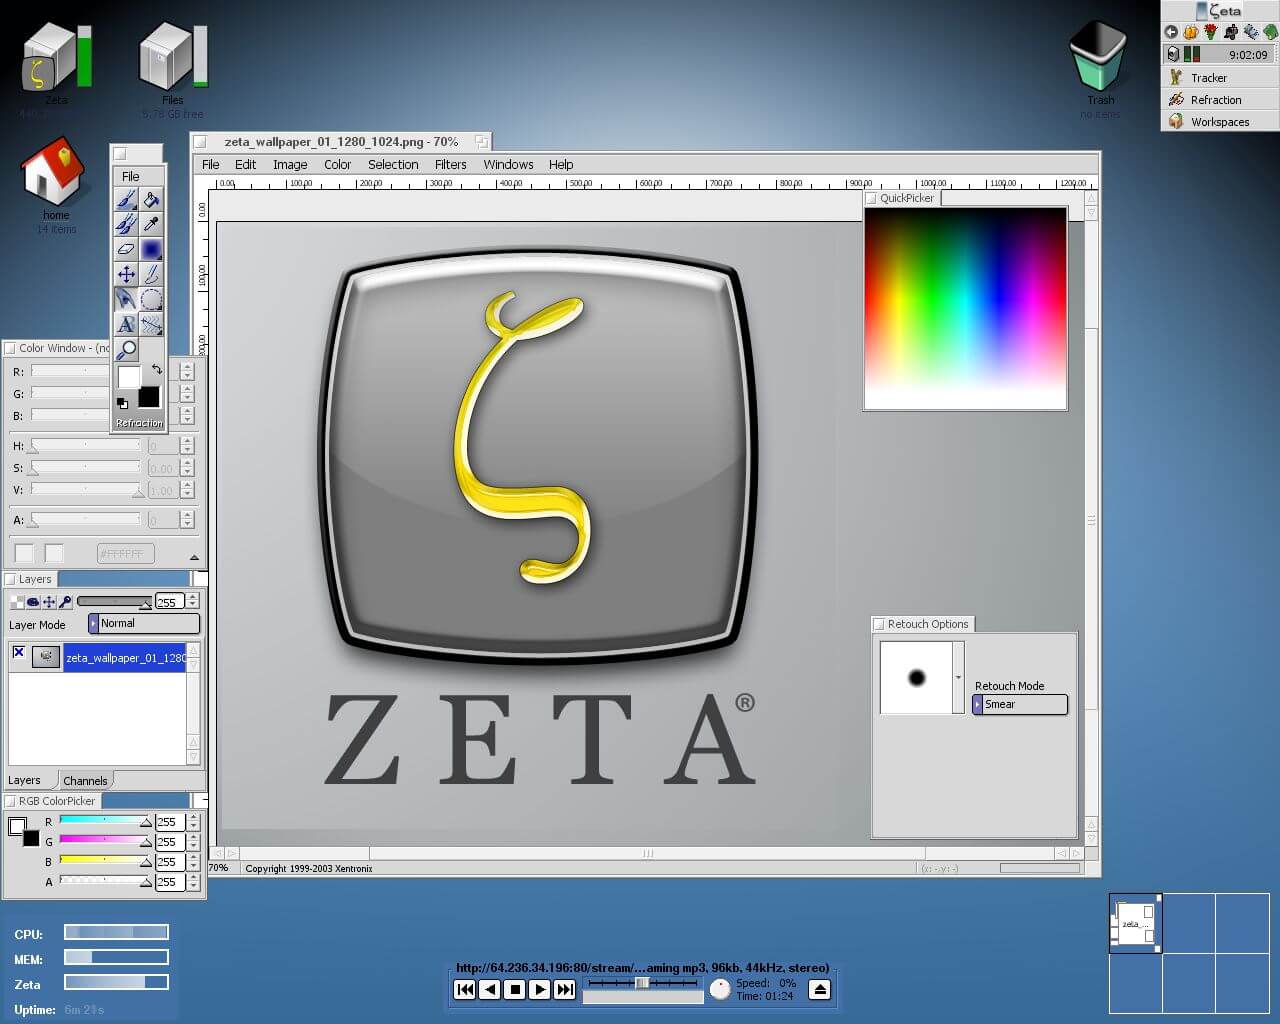Select the Zoom magnifier tool
Screen dimensions: 1280x1024
click(126, 349)
